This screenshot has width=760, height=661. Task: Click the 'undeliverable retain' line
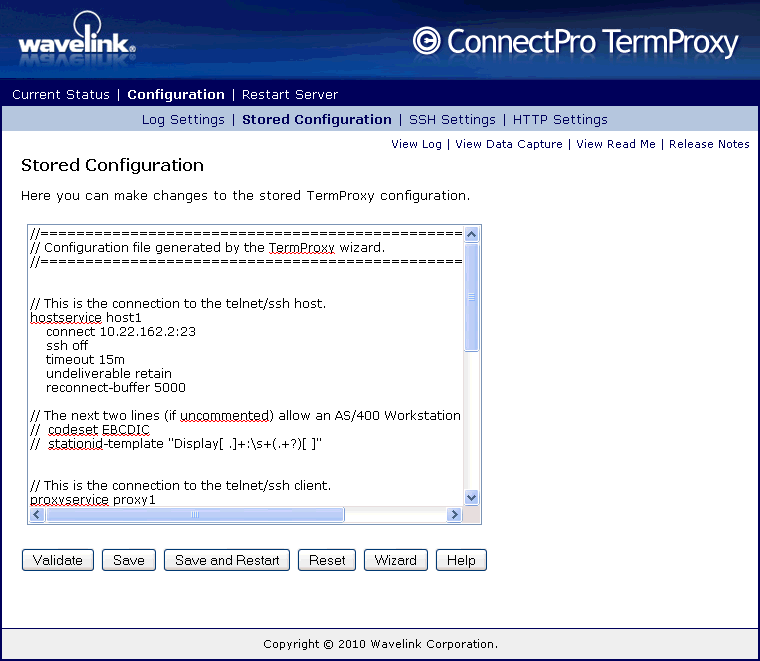tap(109, 374)
